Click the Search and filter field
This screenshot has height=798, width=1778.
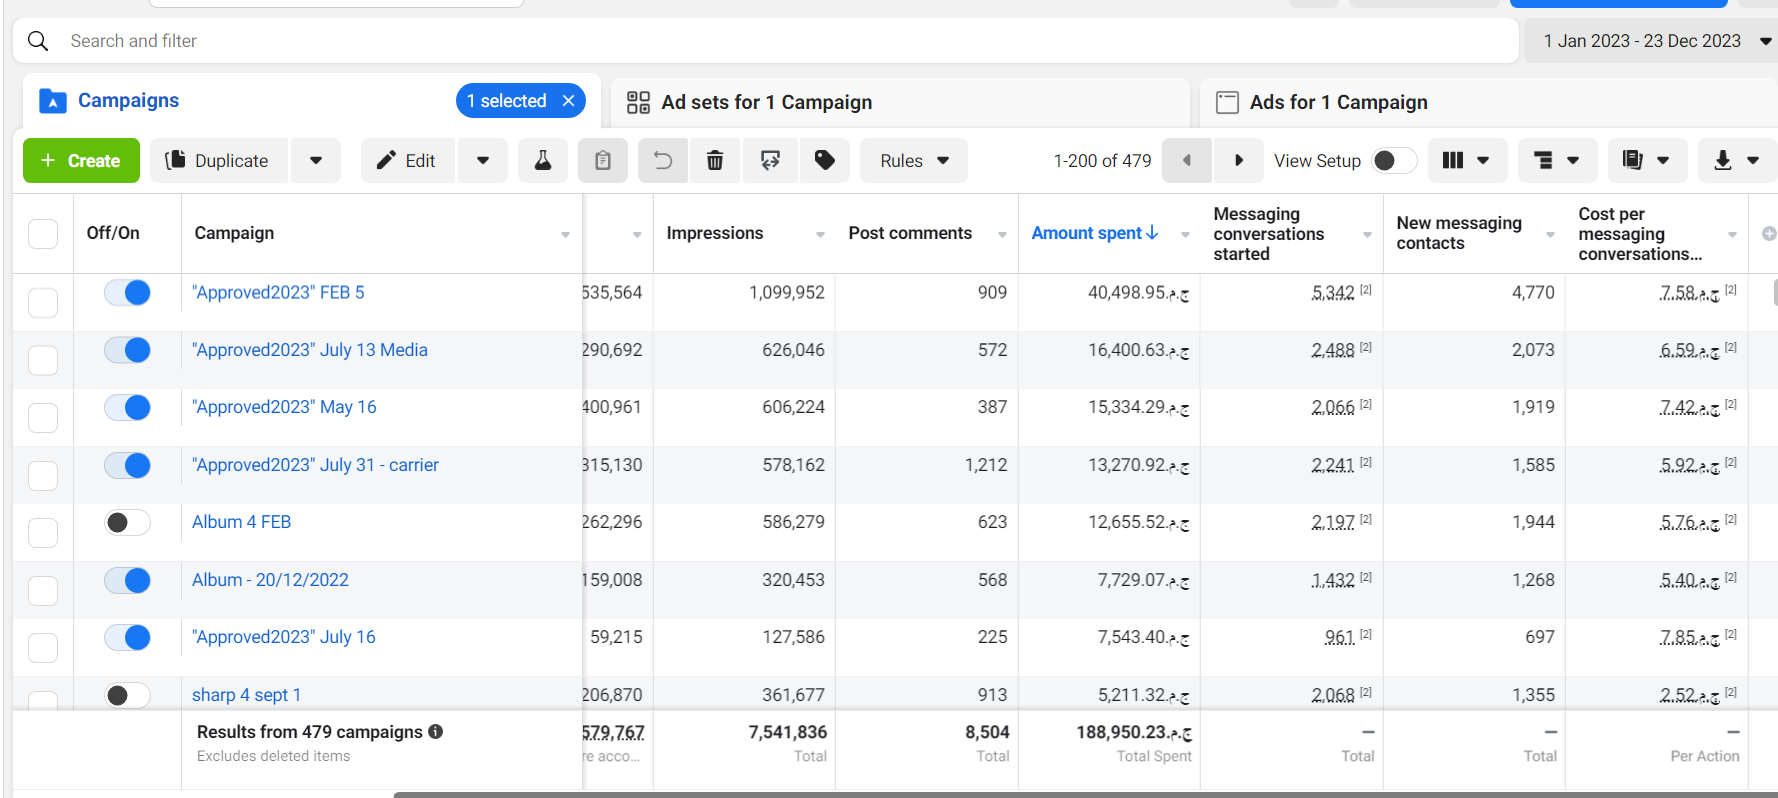766,41
